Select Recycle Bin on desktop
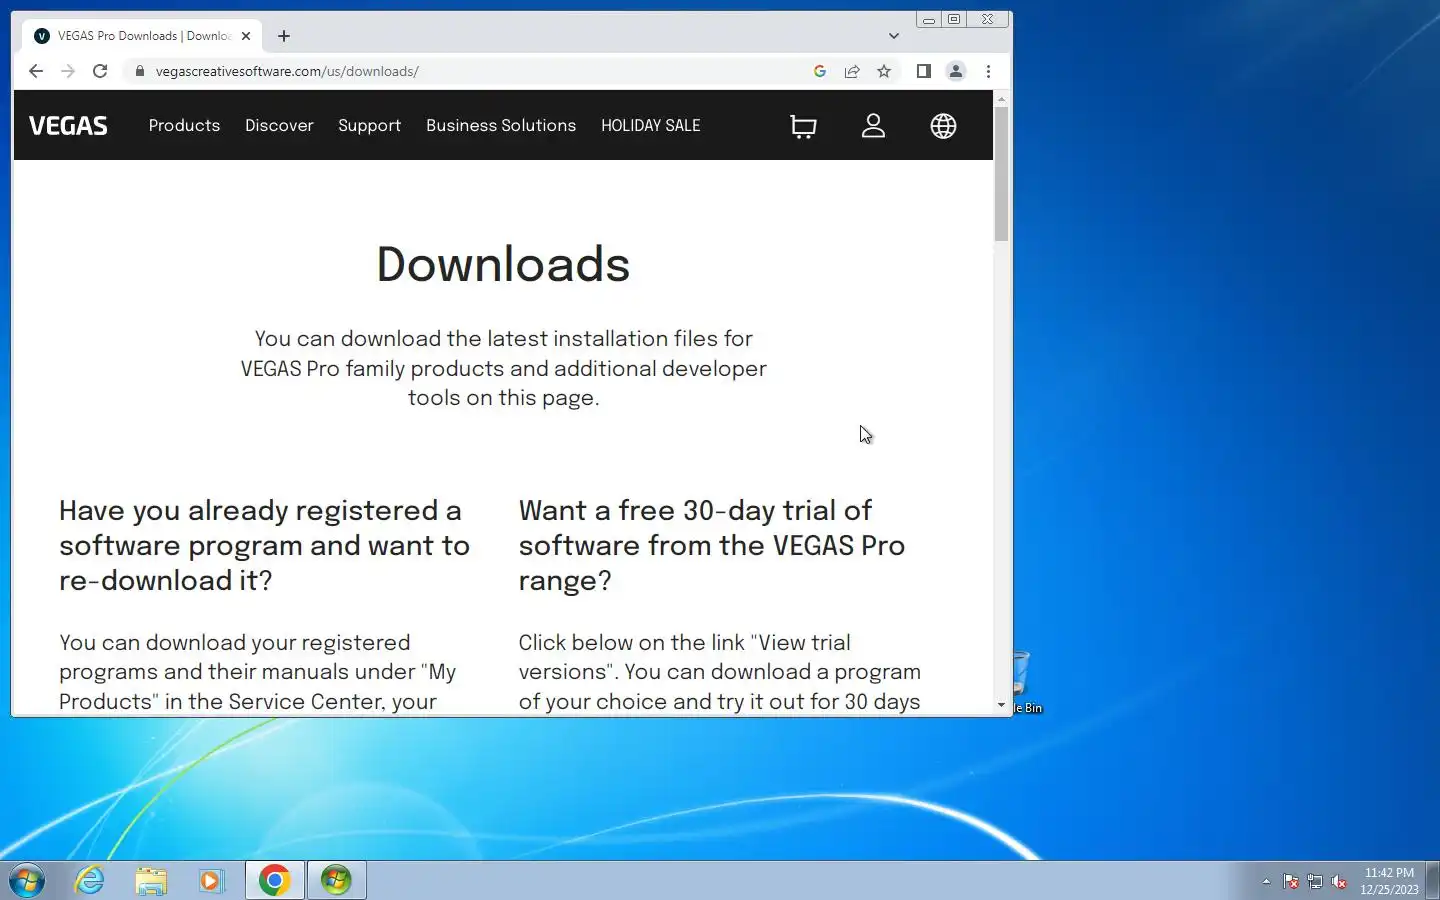The width and height of the screenshot is (1440, 900). [1027, 683]
